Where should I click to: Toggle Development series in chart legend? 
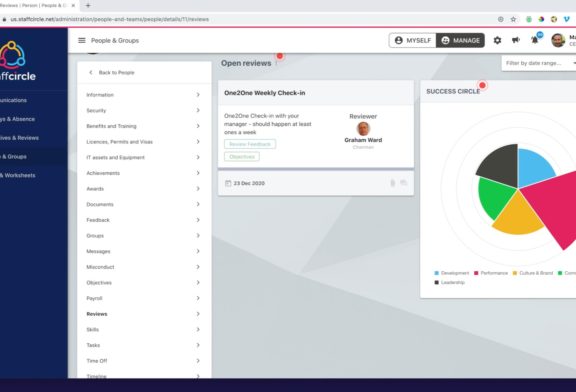pyautogui.click(x=451, y=273)
